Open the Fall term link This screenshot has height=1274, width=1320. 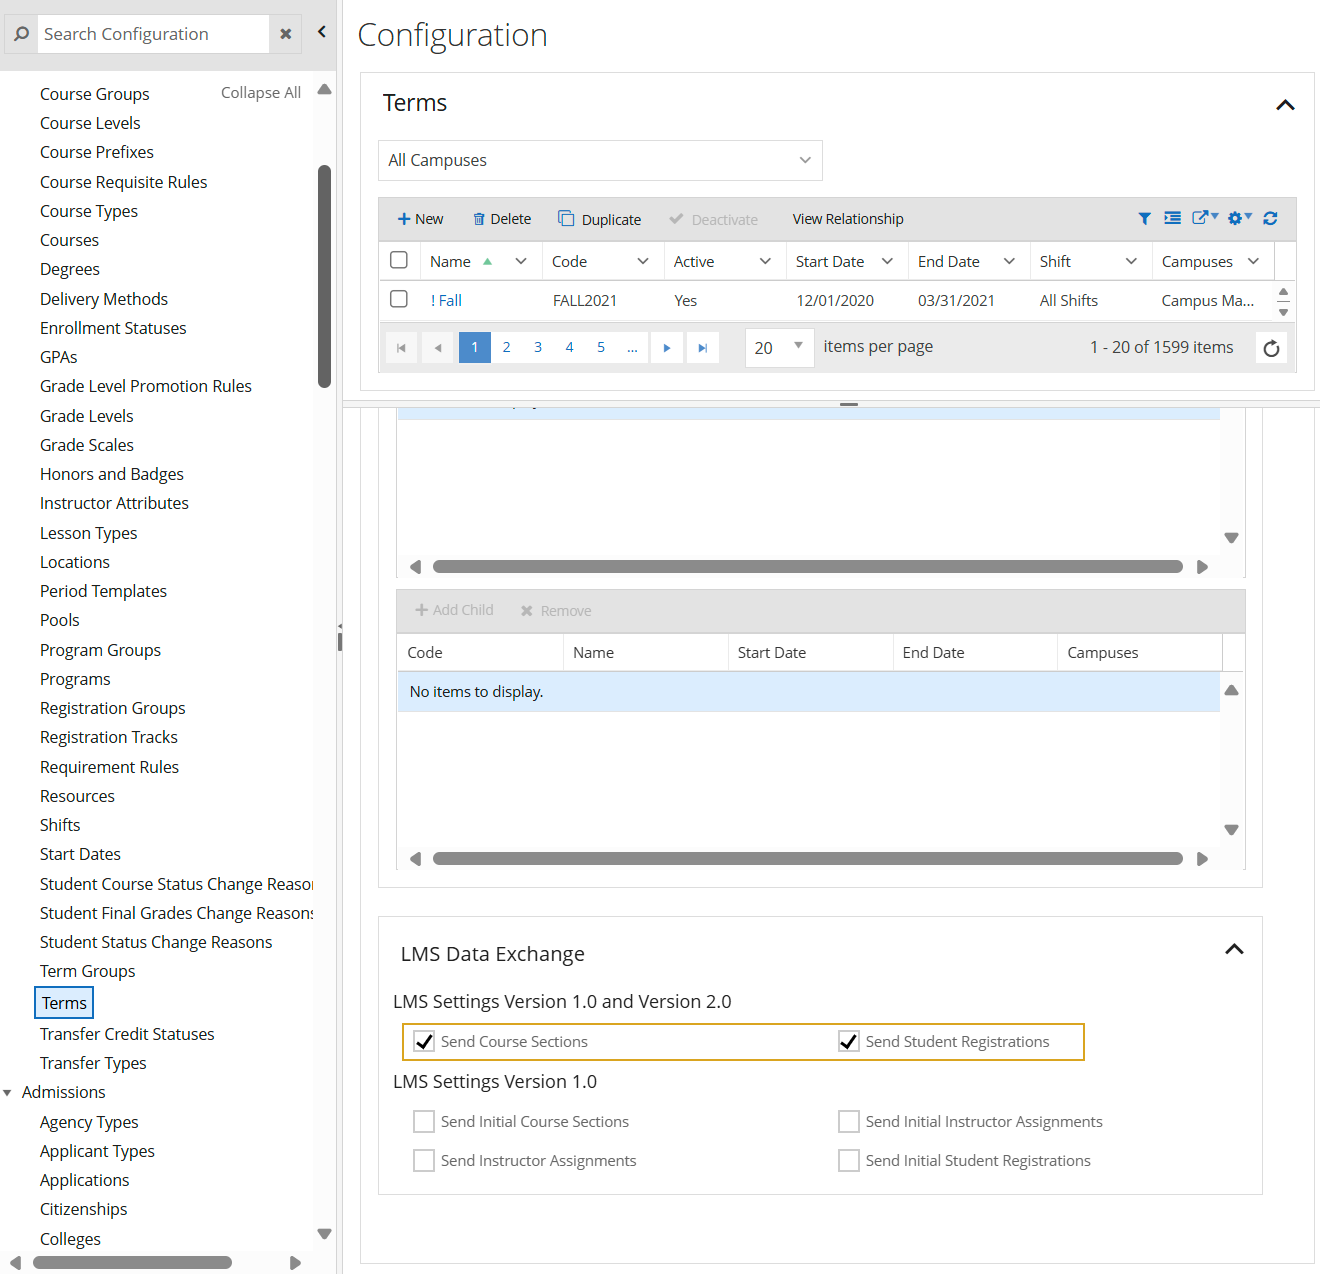pos(449,300)
